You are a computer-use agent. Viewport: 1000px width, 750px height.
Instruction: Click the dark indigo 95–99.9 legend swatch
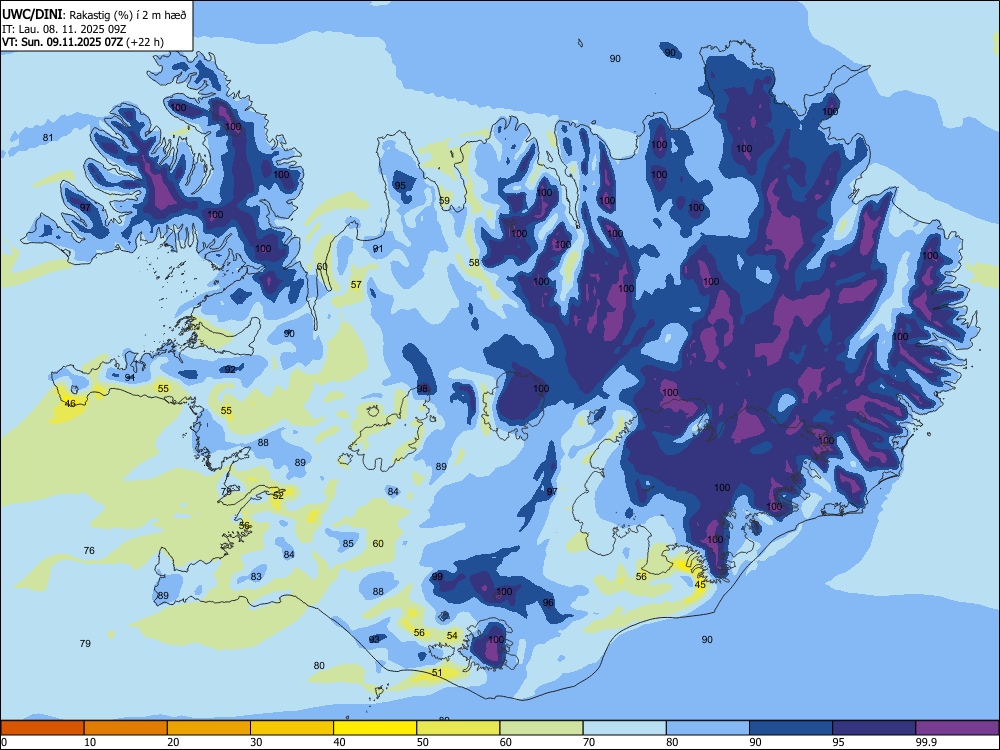874,728
